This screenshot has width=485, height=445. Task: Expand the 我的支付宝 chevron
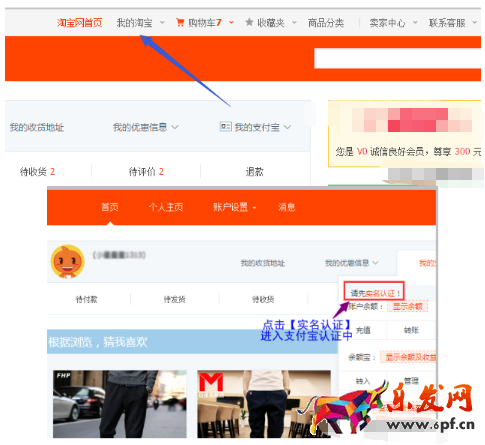(287, 127)
